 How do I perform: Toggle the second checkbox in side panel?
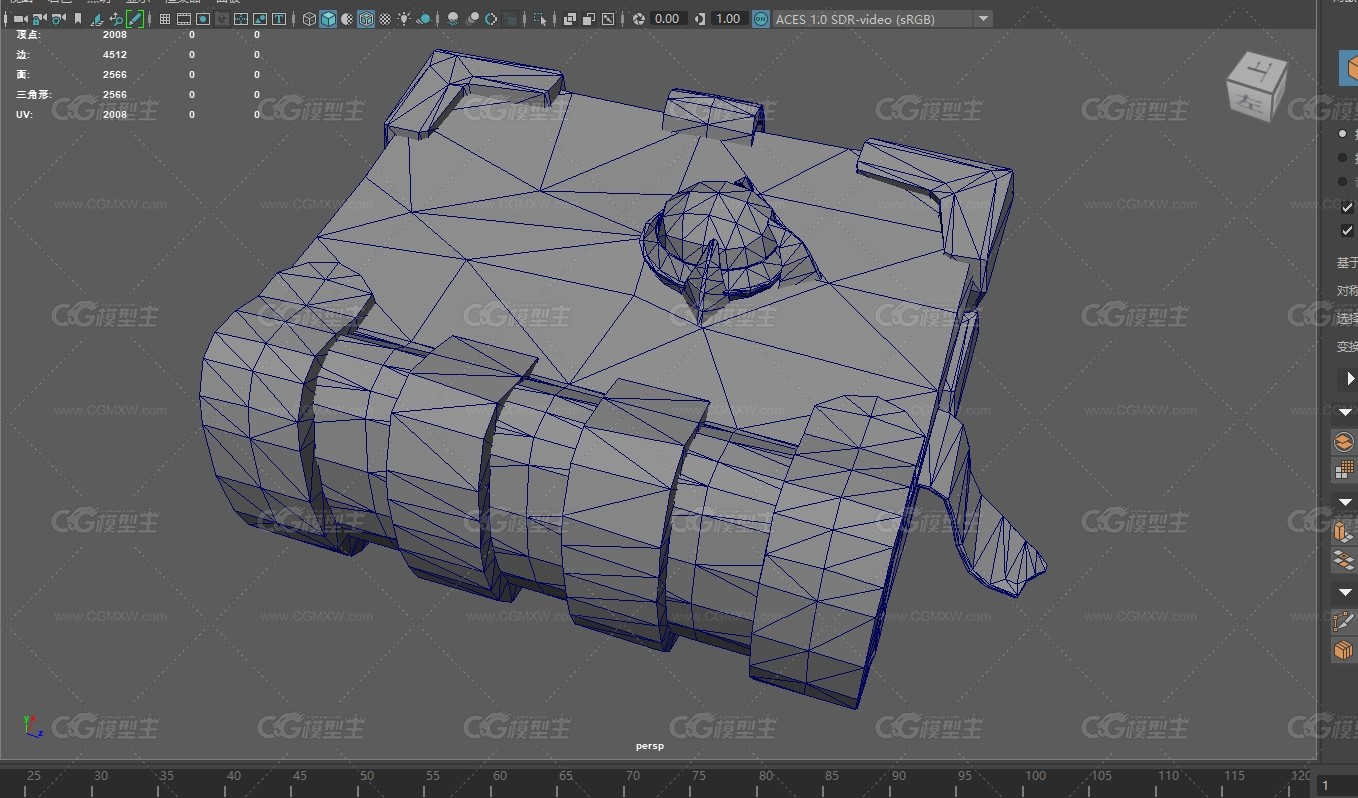pos(1347,231)
